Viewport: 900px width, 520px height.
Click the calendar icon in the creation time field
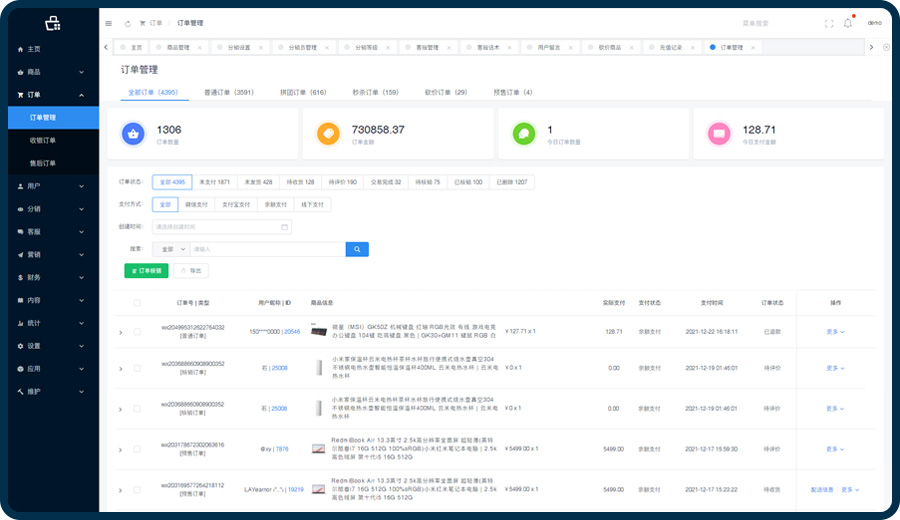(284, 227)
